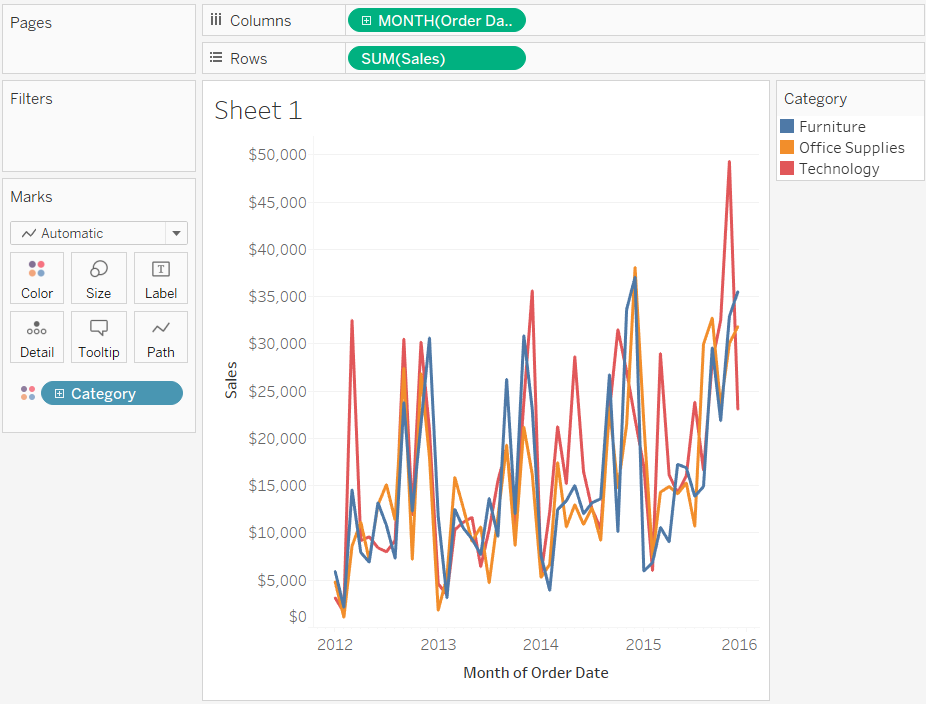Open the Size mark property
Screen dimensions: 926x704
(x=98, y=277)
